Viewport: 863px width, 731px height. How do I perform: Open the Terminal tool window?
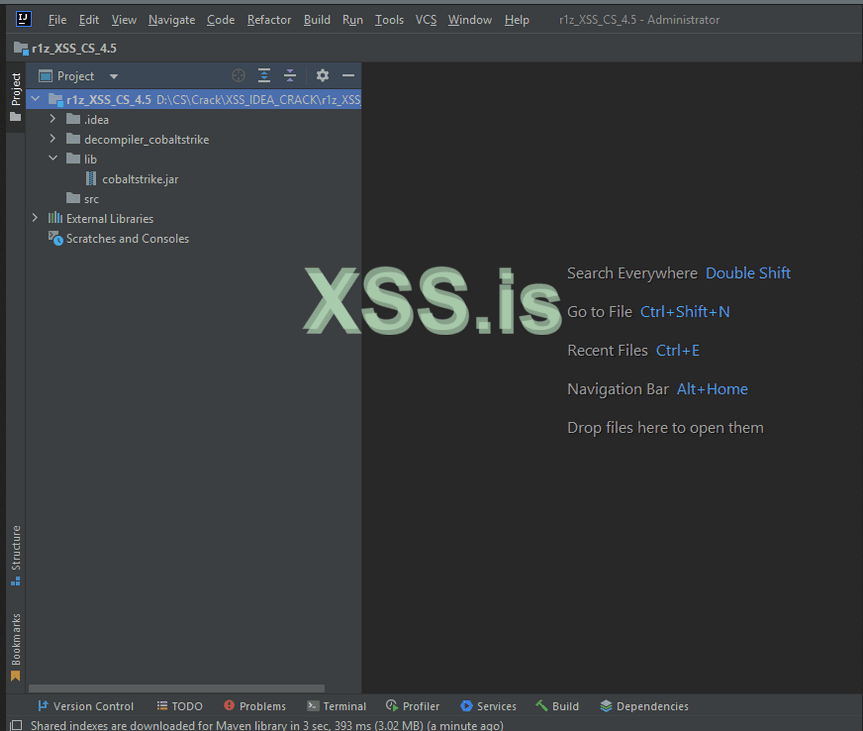coord(336,706)
